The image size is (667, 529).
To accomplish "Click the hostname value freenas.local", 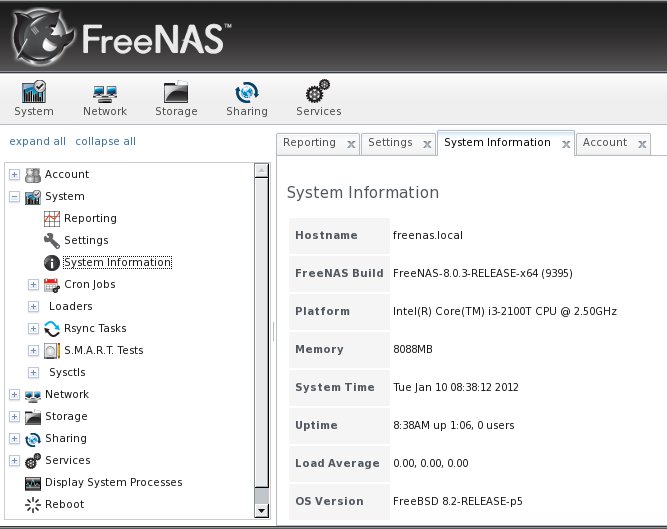I will (428, 235).
